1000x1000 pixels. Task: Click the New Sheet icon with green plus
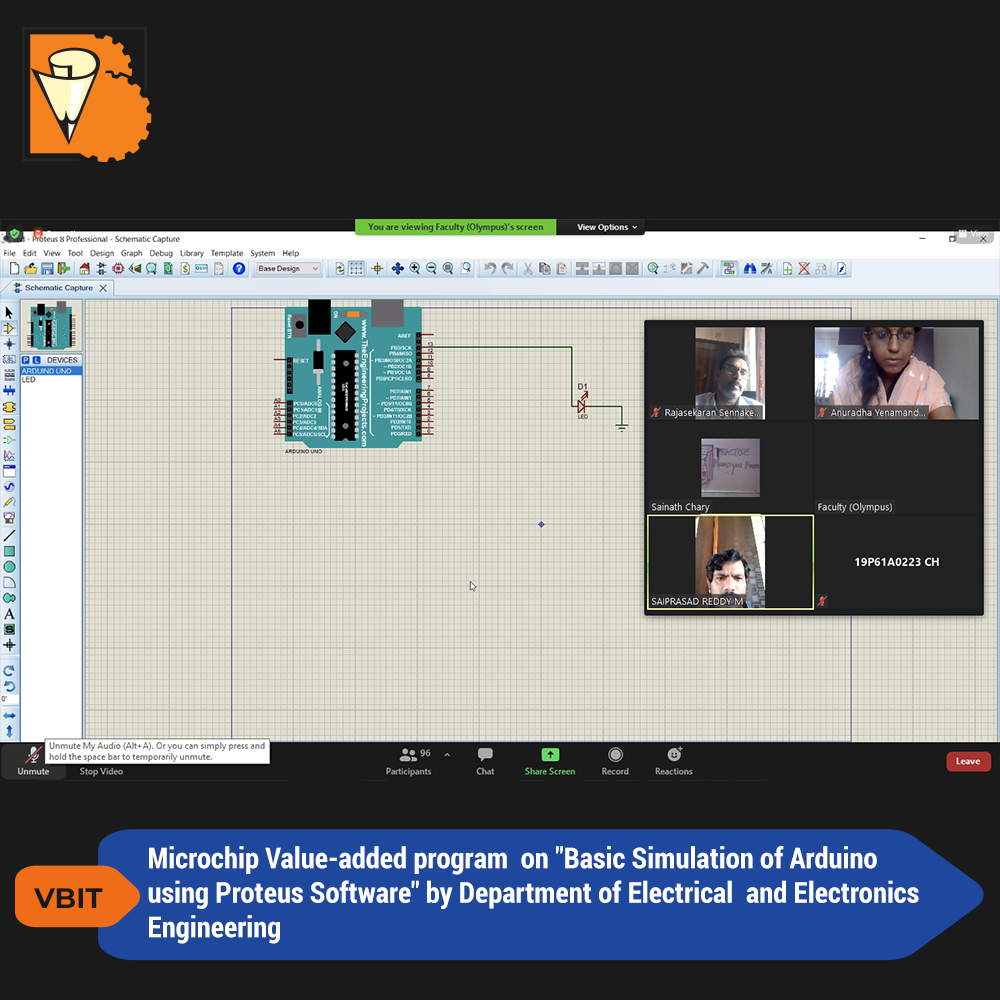click(788, 268)
